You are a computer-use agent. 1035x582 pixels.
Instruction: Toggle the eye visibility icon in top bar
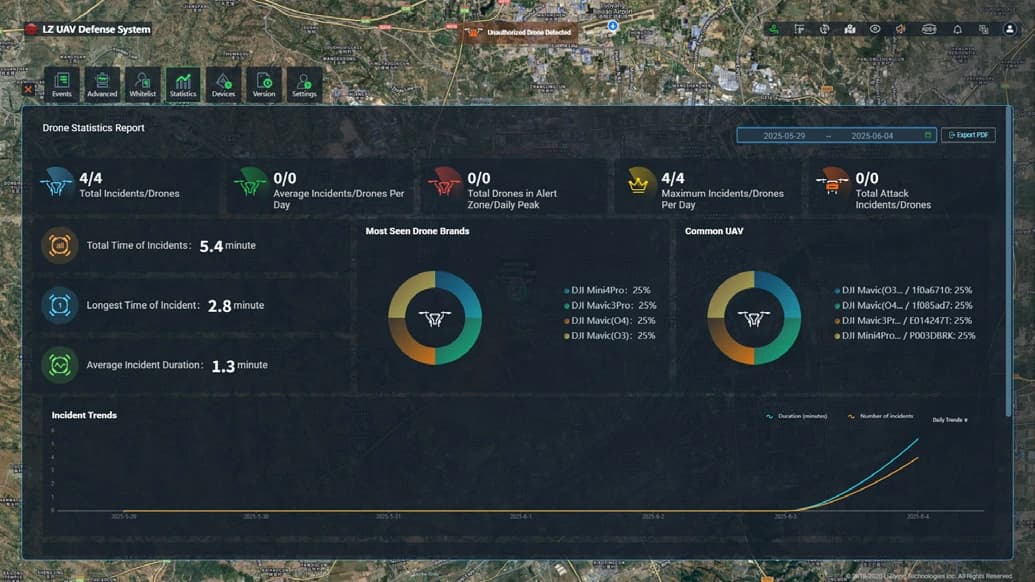click(x=875, y=29)
